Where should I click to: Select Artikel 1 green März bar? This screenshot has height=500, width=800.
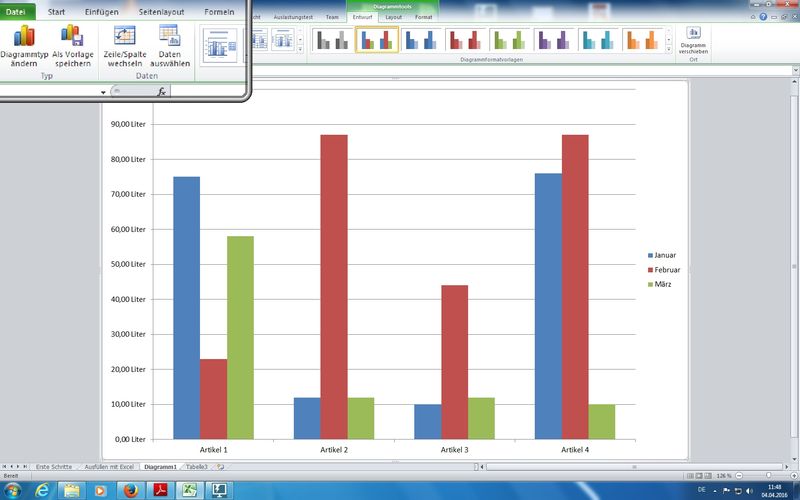pyautogui.click(x=240, y=337)
